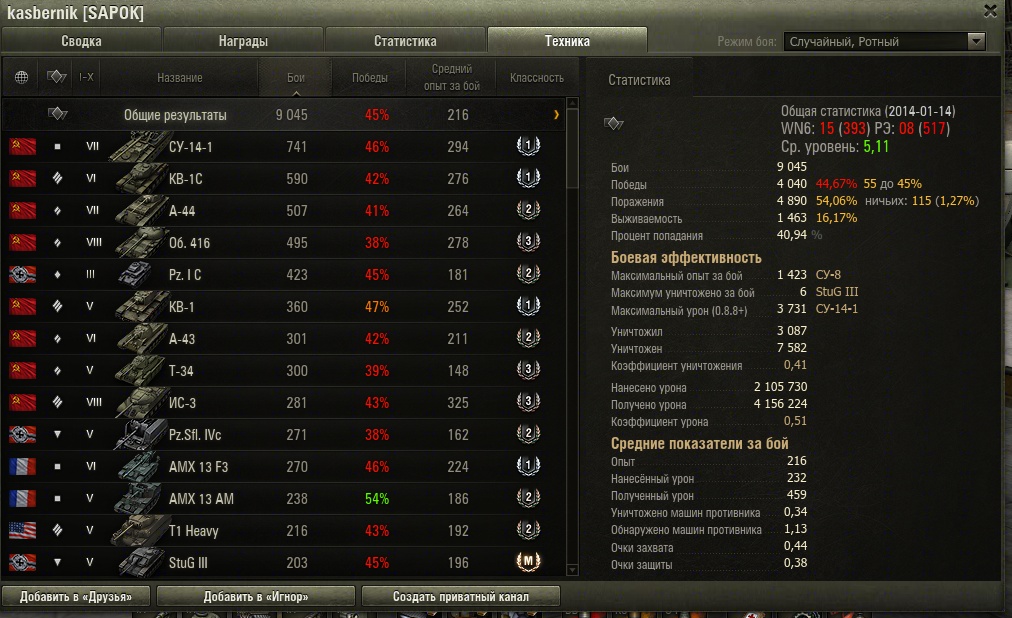
Task: Sort list by Бои column
Action: [296, 77]
